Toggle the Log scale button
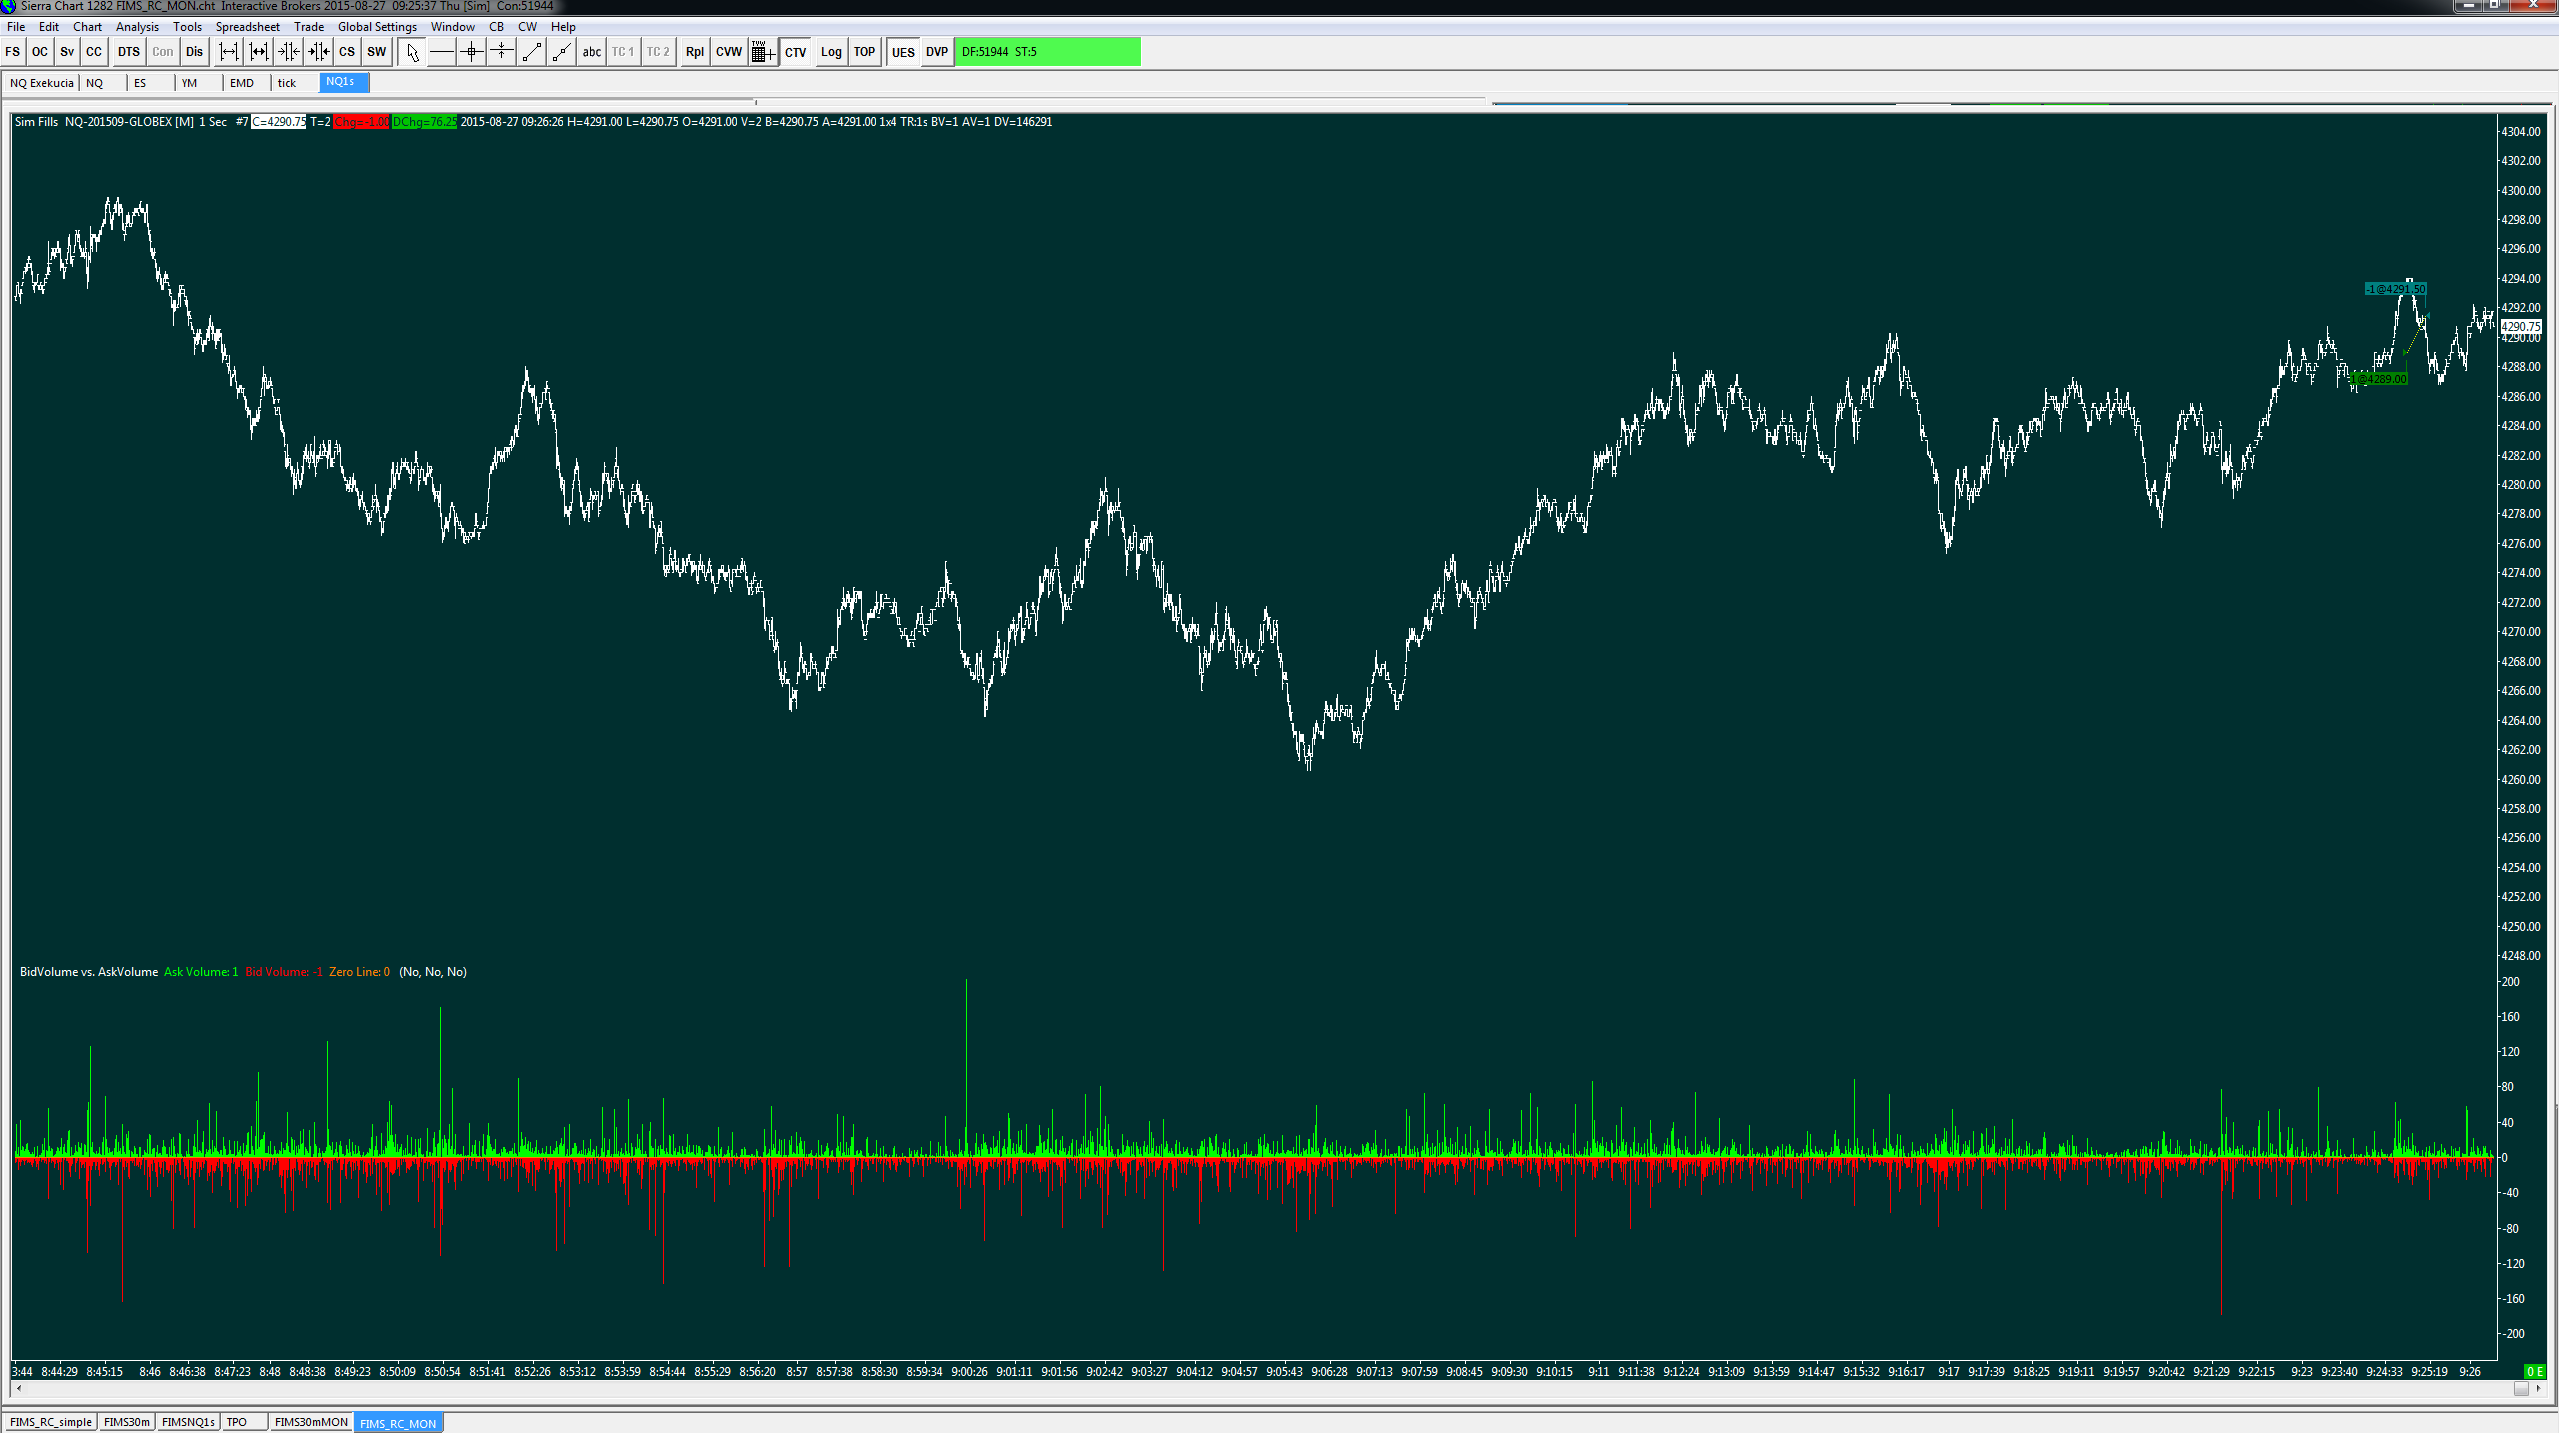Viewport: 2559px width, 1433px height. click(x=830, y=52)
